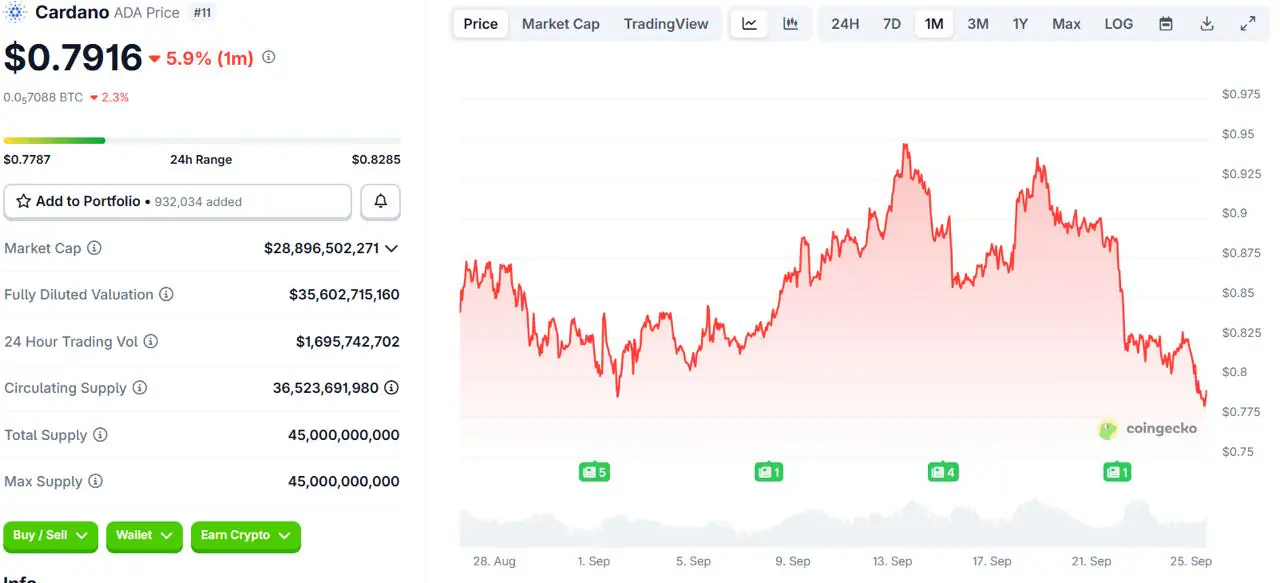The width and height of the screenshot is (1280, 583).
Task: Select the 24H time range
Action: pos(845,24)
